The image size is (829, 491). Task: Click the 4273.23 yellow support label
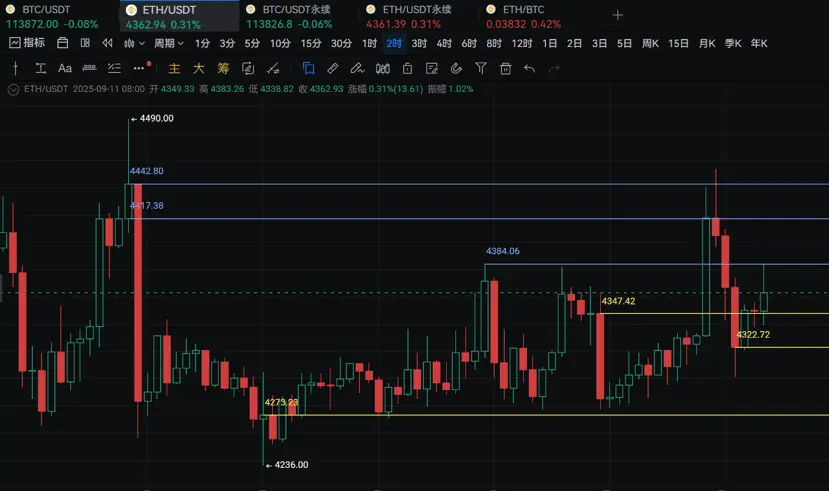[x=281, y=402]
